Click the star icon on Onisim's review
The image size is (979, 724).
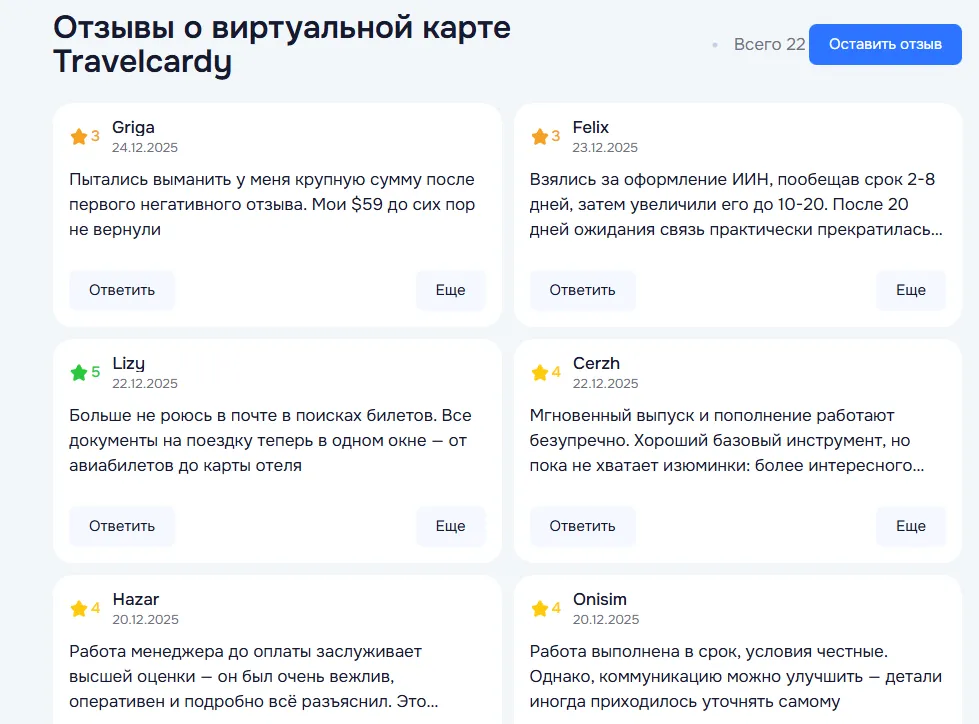[539, 609]
